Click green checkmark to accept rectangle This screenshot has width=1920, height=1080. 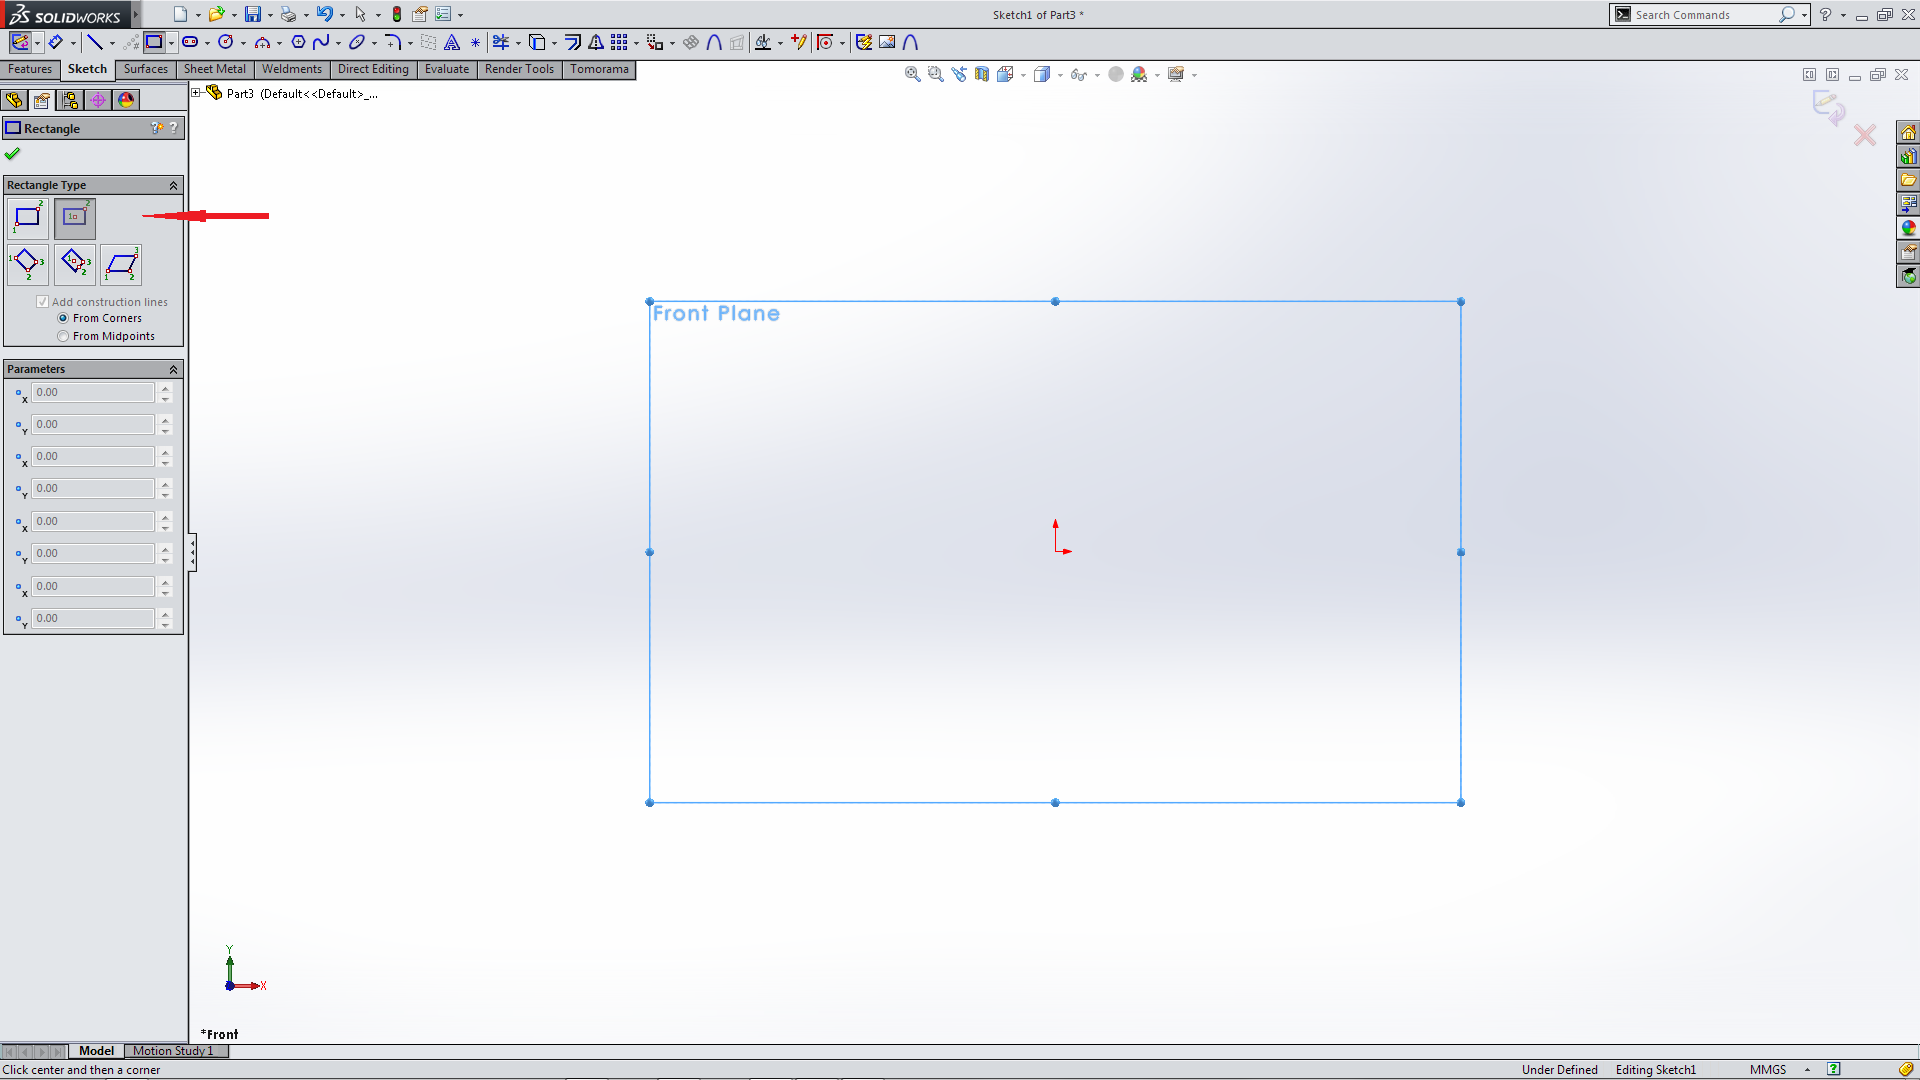click(x=13, y=154)
